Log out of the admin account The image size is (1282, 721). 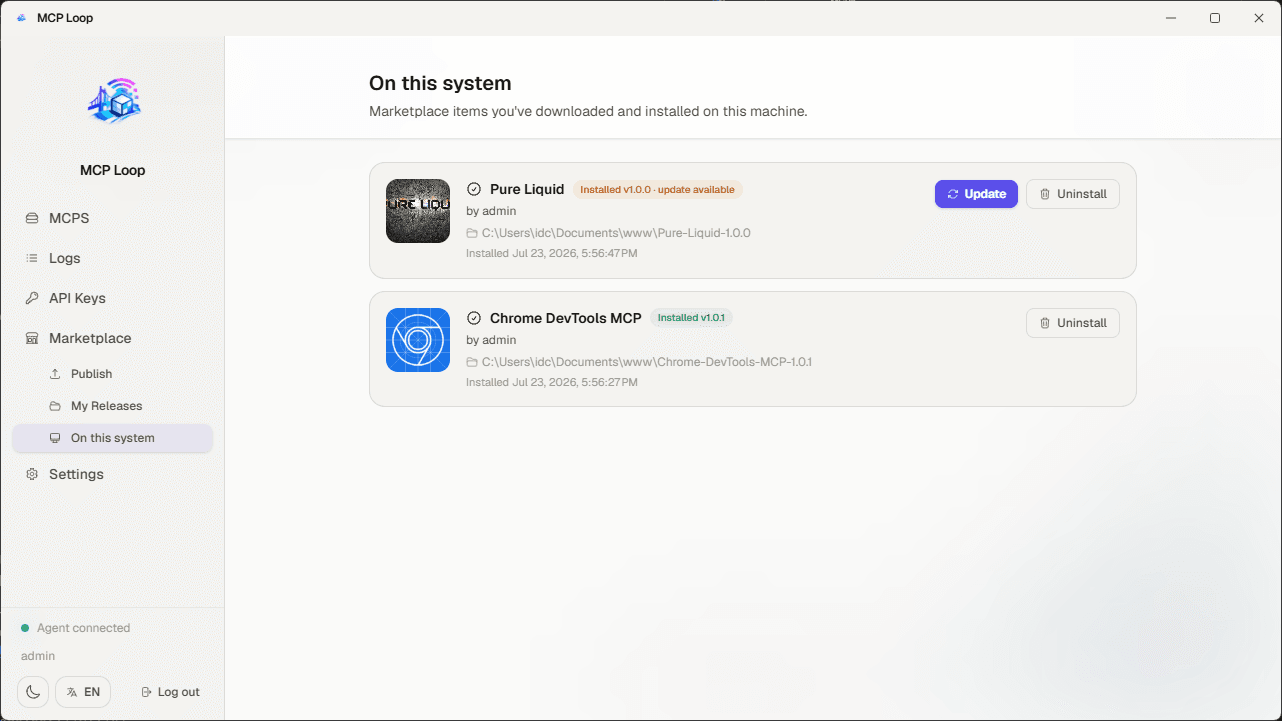[x=171, y=692]
